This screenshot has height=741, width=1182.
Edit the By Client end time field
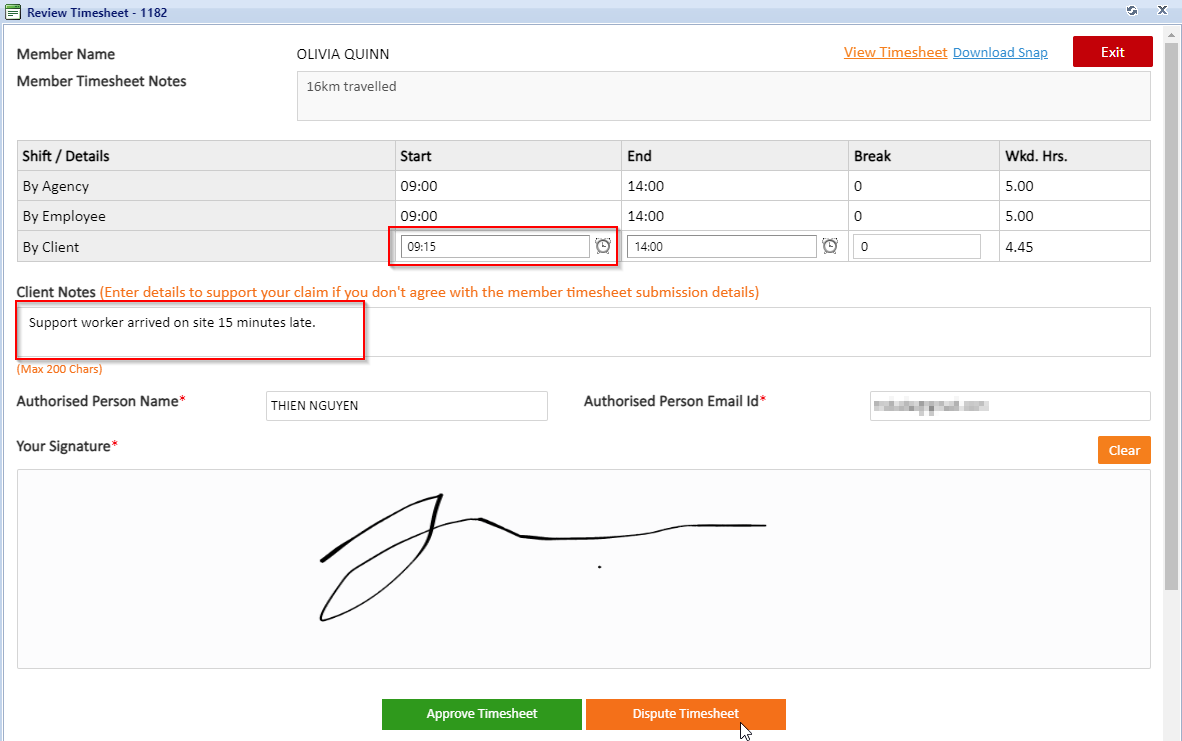coord(721,246)
